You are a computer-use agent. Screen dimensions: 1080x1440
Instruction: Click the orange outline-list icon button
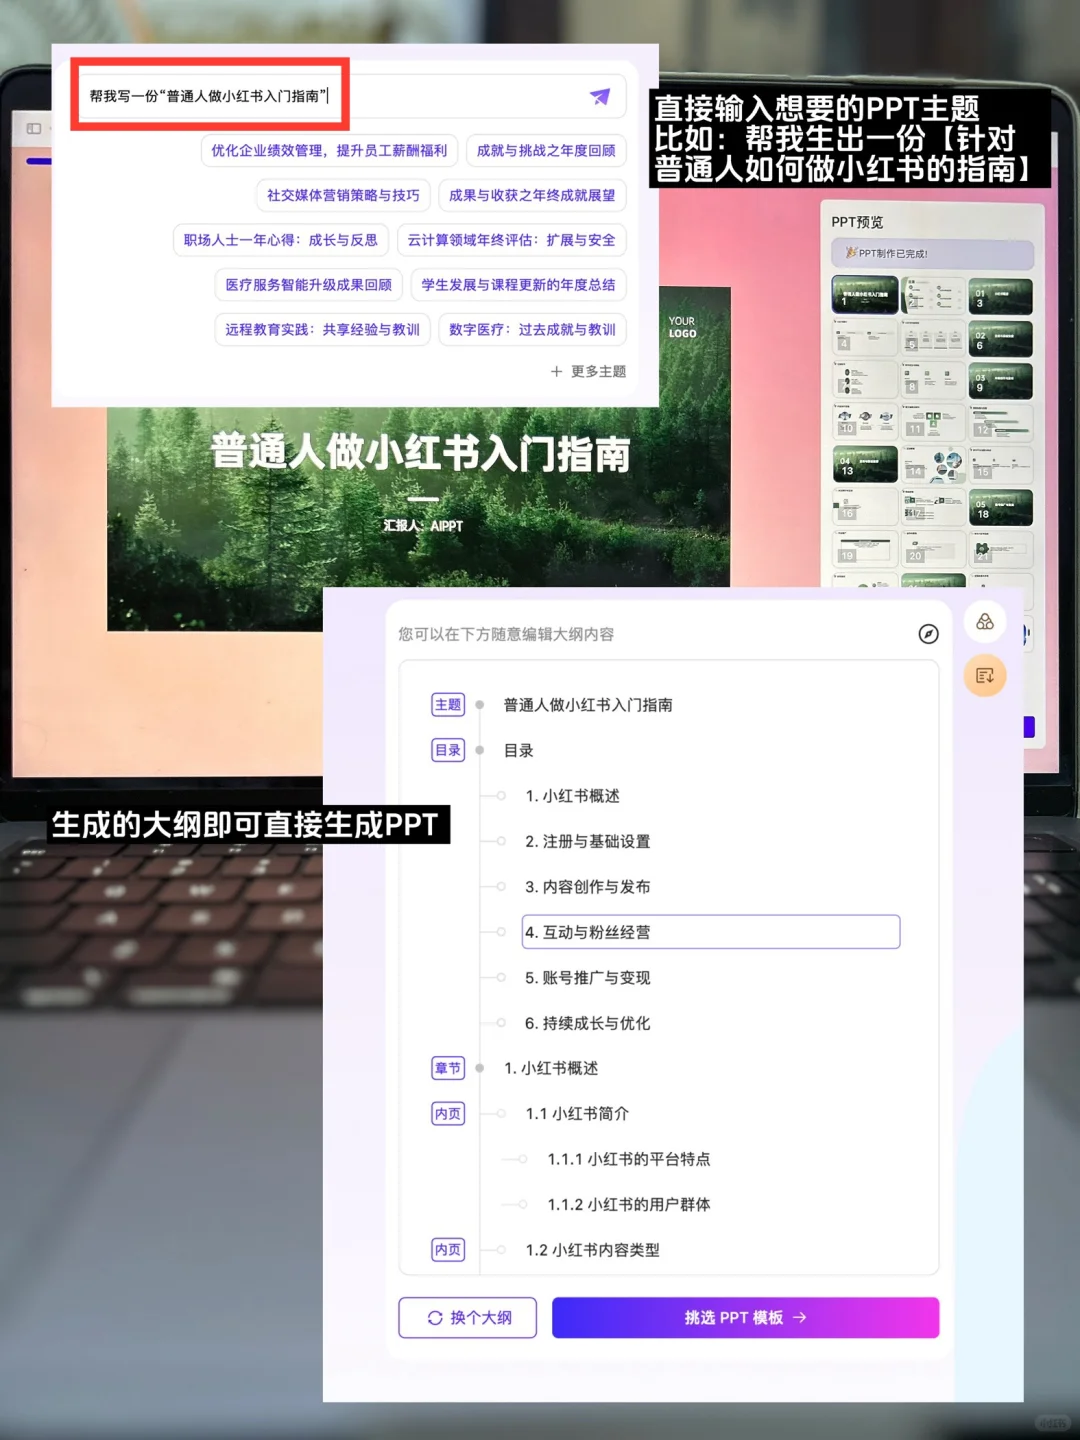985,676
